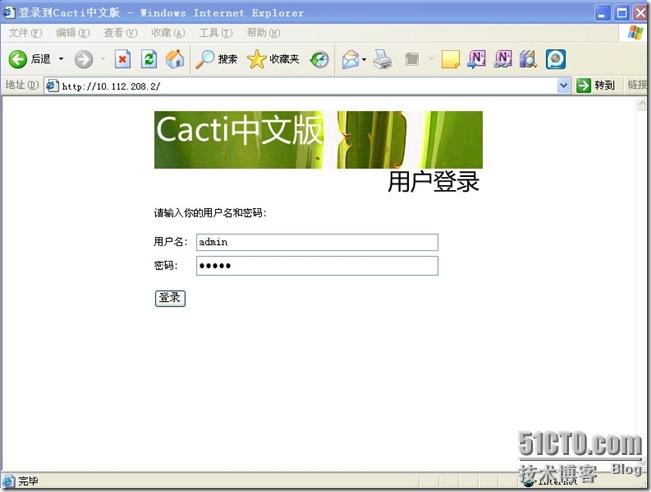Open the View (查看) menu
Image resolution: width=651 pixels, height=492 pixels.
tap(120, 33)
